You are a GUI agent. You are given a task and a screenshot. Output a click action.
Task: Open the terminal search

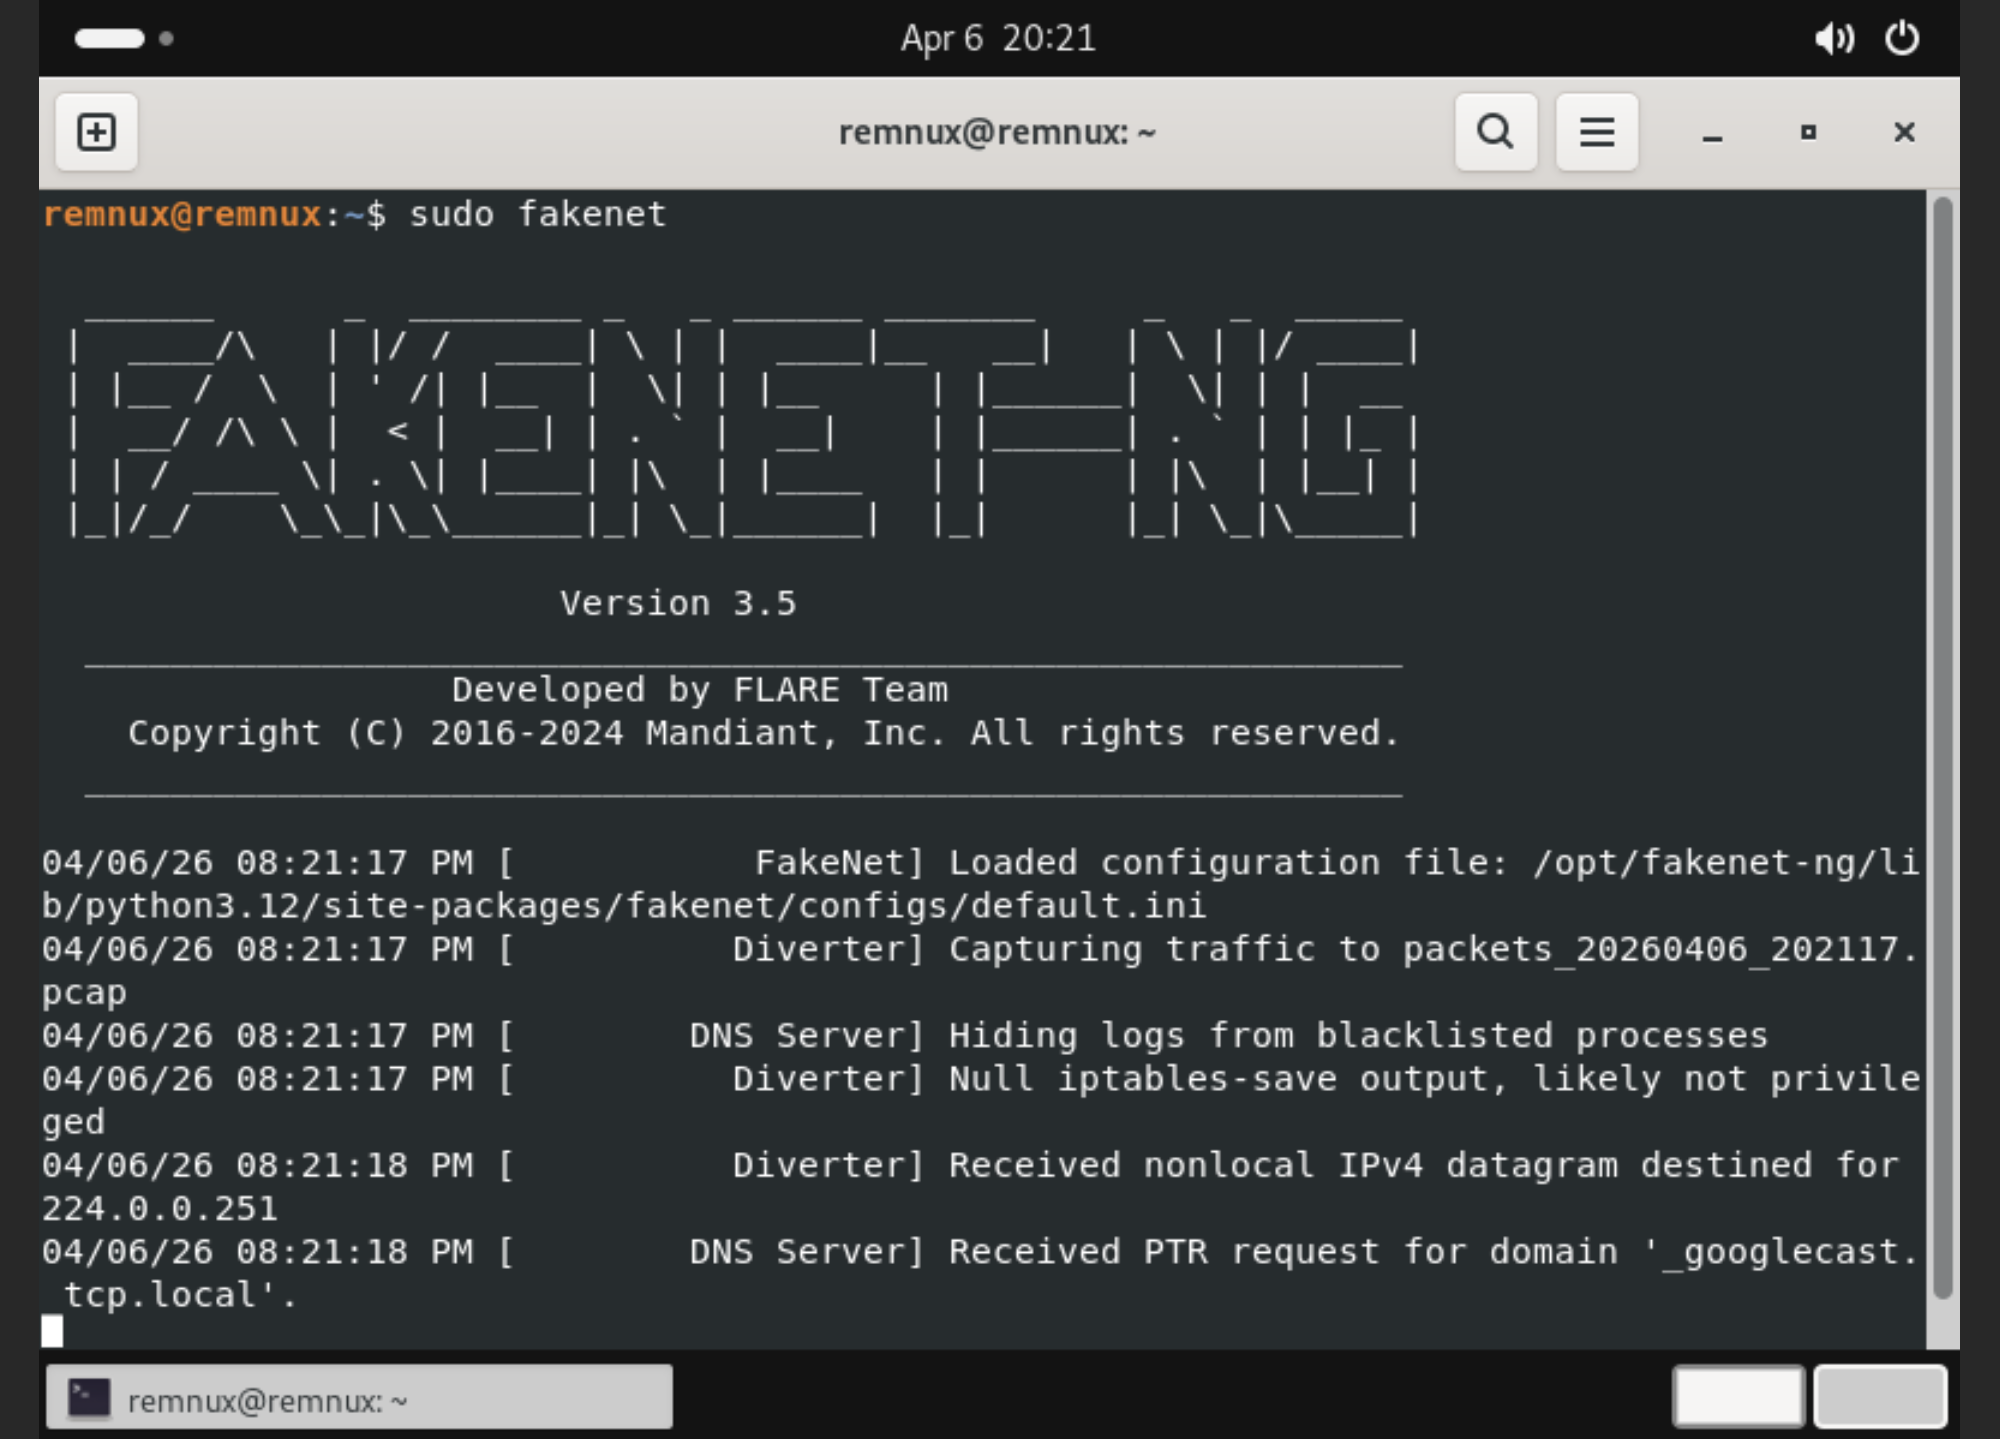tap(1495, 131)
